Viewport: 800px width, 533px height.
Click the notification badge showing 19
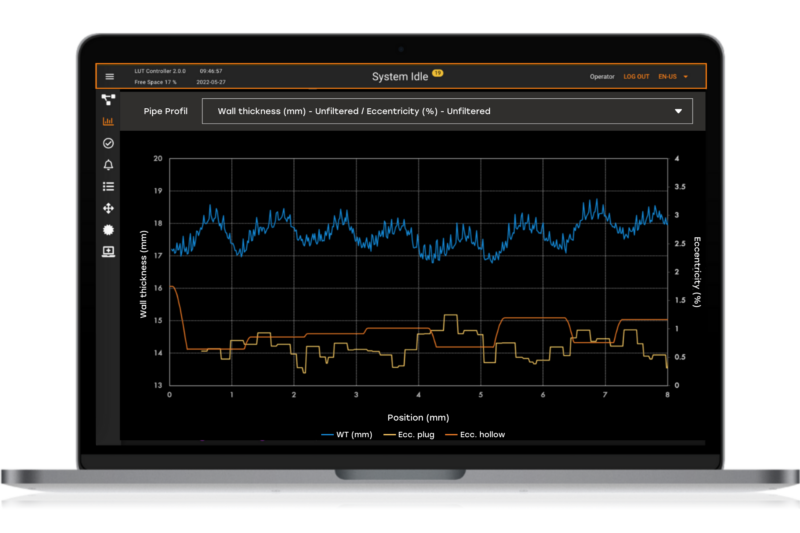click(438, 72)
